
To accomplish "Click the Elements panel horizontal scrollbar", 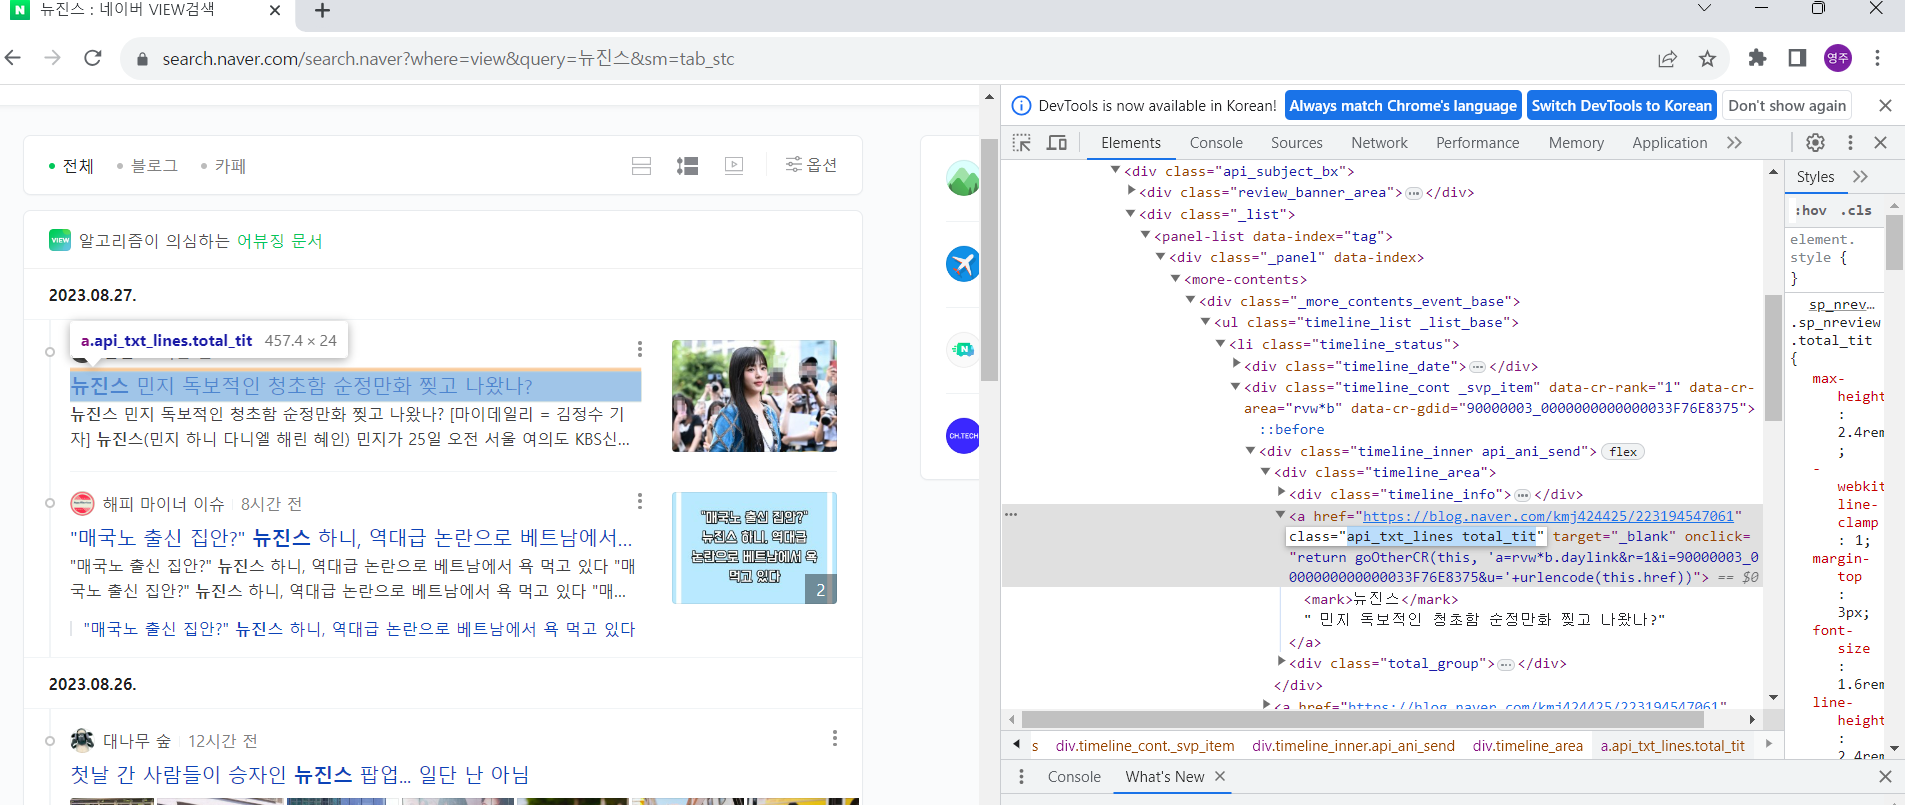I will [1362, 719].
